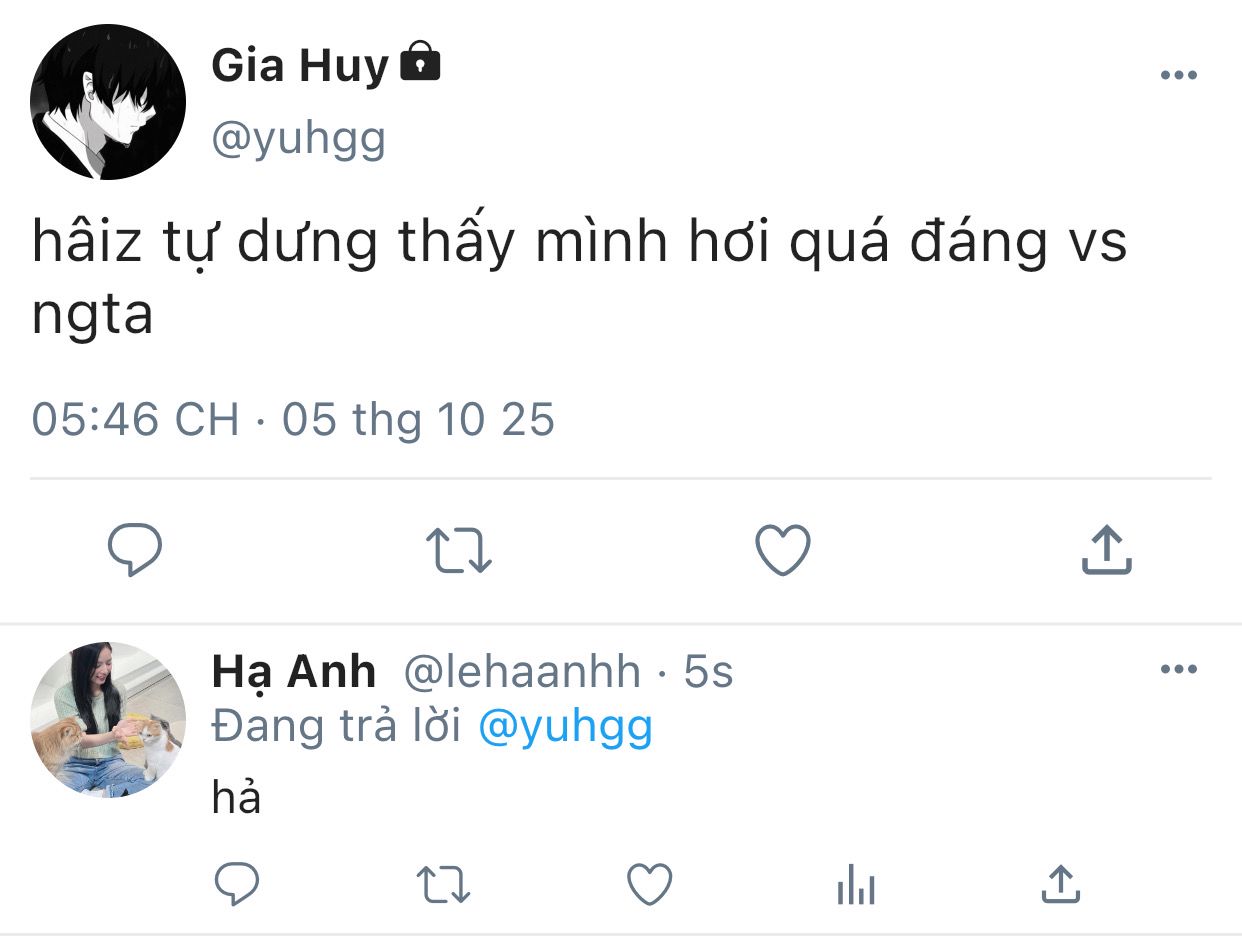Viewport: 1242px width, 936px height.
Task: Open more options for Gia Huy's tweet
Action: coord(1178,76)
